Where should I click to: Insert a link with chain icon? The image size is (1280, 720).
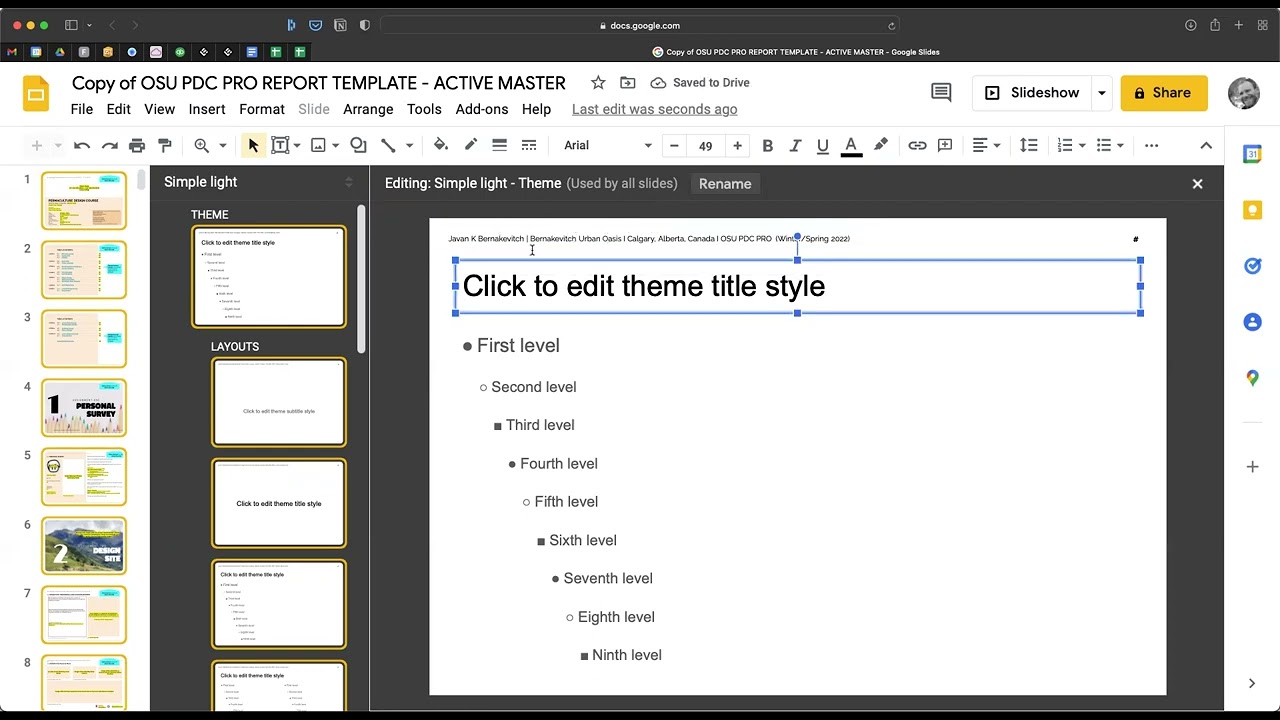917,146
